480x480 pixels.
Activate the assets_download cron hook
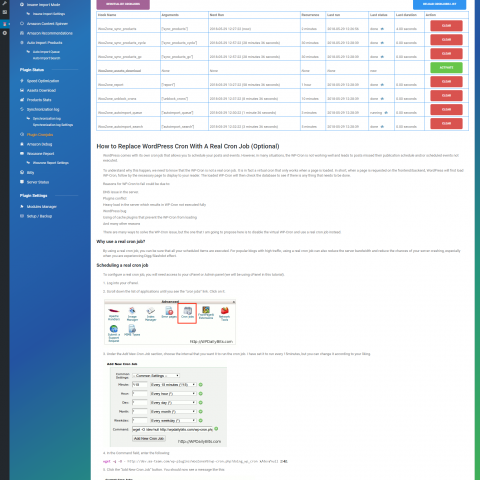point(446,68)
